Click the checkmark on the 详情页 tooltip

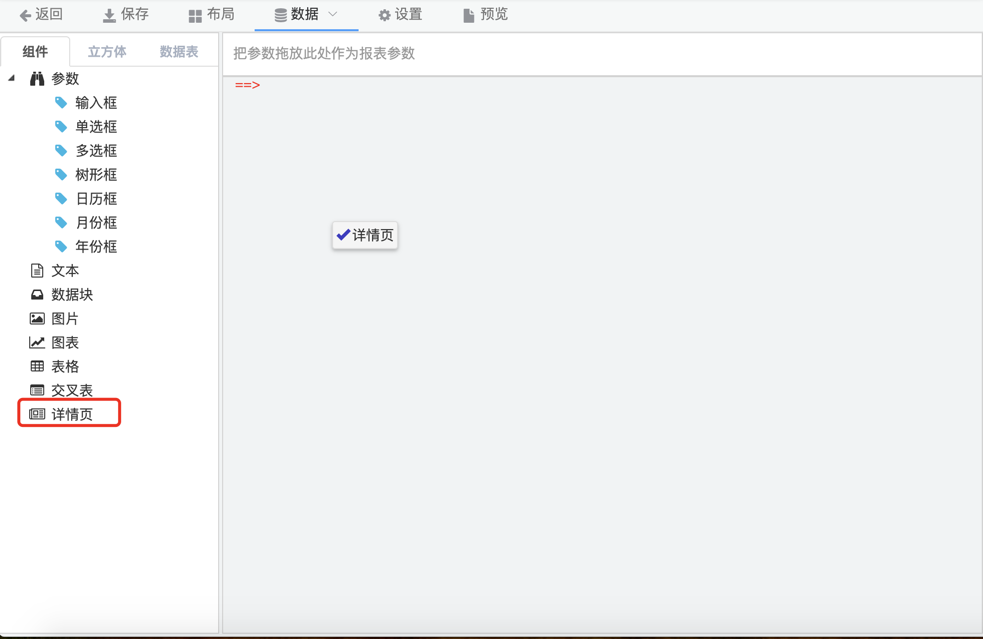click(343, 235)
